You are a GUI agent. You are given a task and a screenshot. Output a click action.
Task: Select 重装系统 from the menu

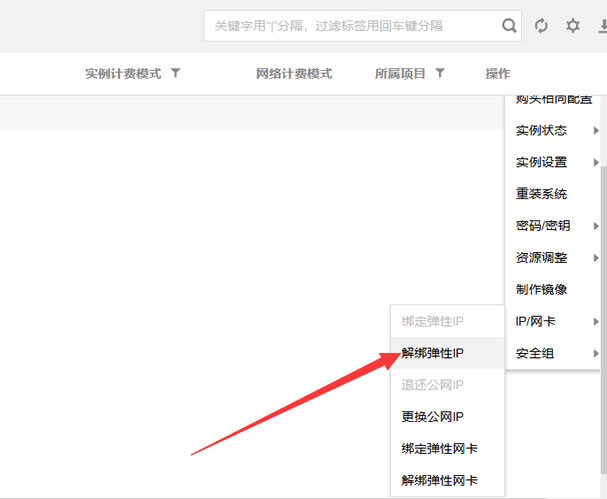pos(553,194)
